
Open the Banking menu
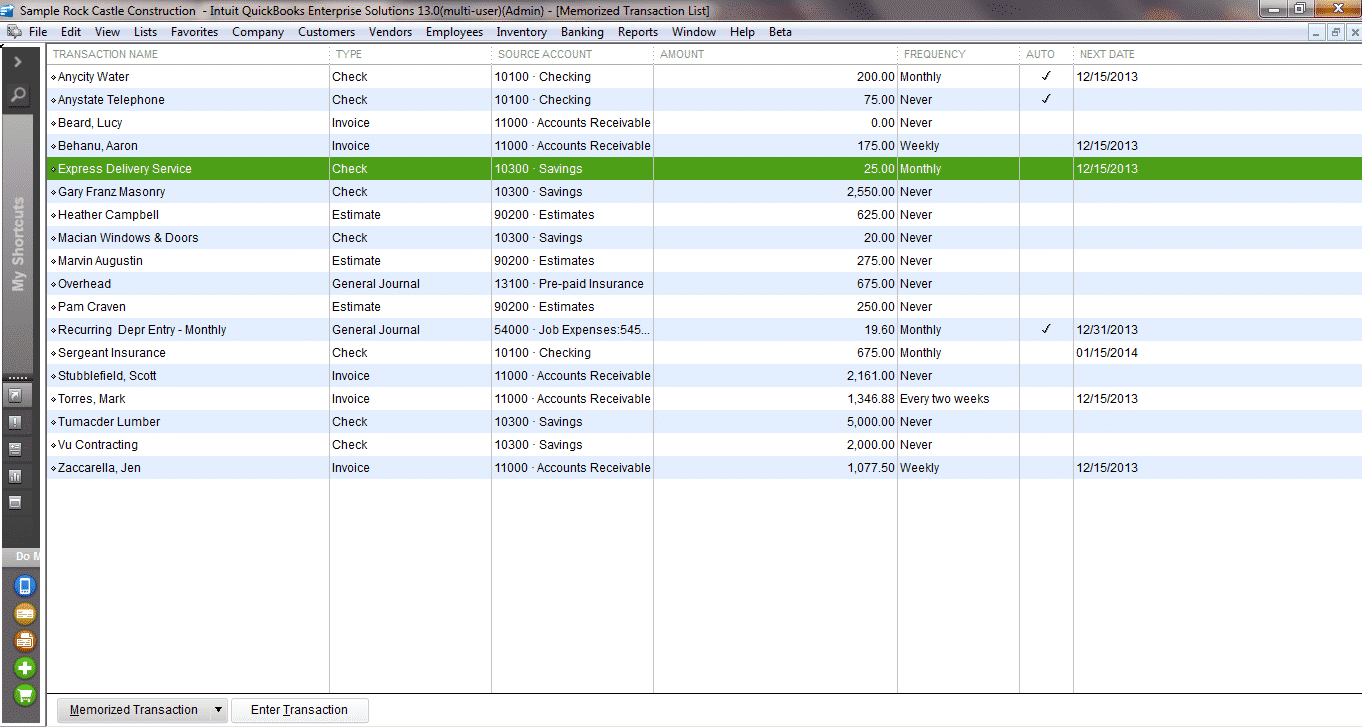click(x=582, y=32)
